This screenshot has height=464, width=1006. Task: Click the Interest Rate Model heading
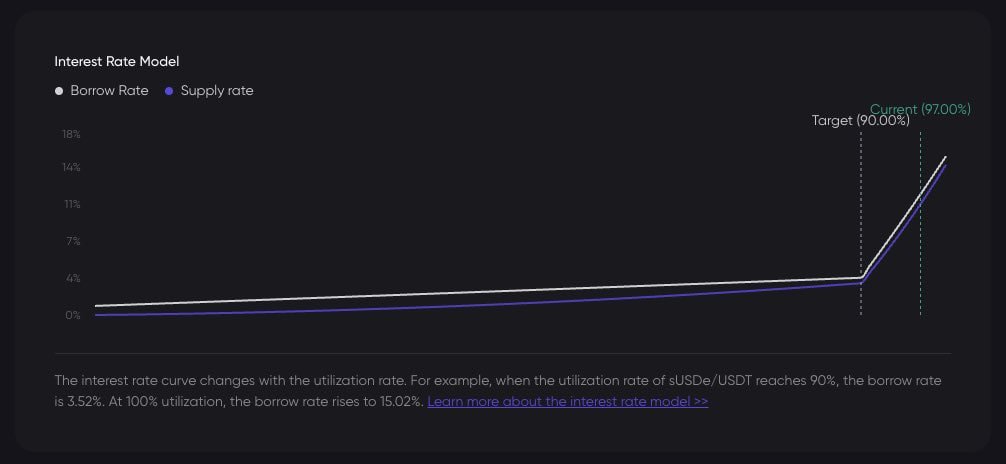click(117, 62)
